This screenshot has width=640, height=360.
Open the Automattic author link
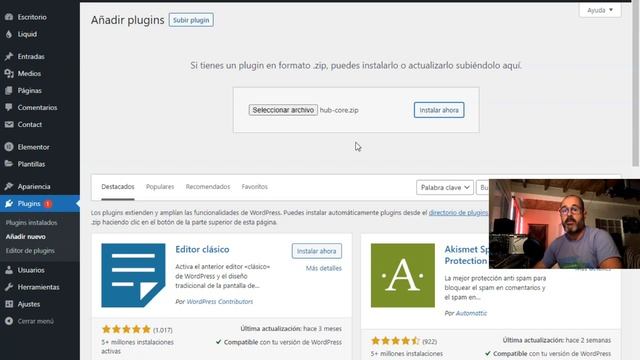pyautogui.click(x=471, y=313)
